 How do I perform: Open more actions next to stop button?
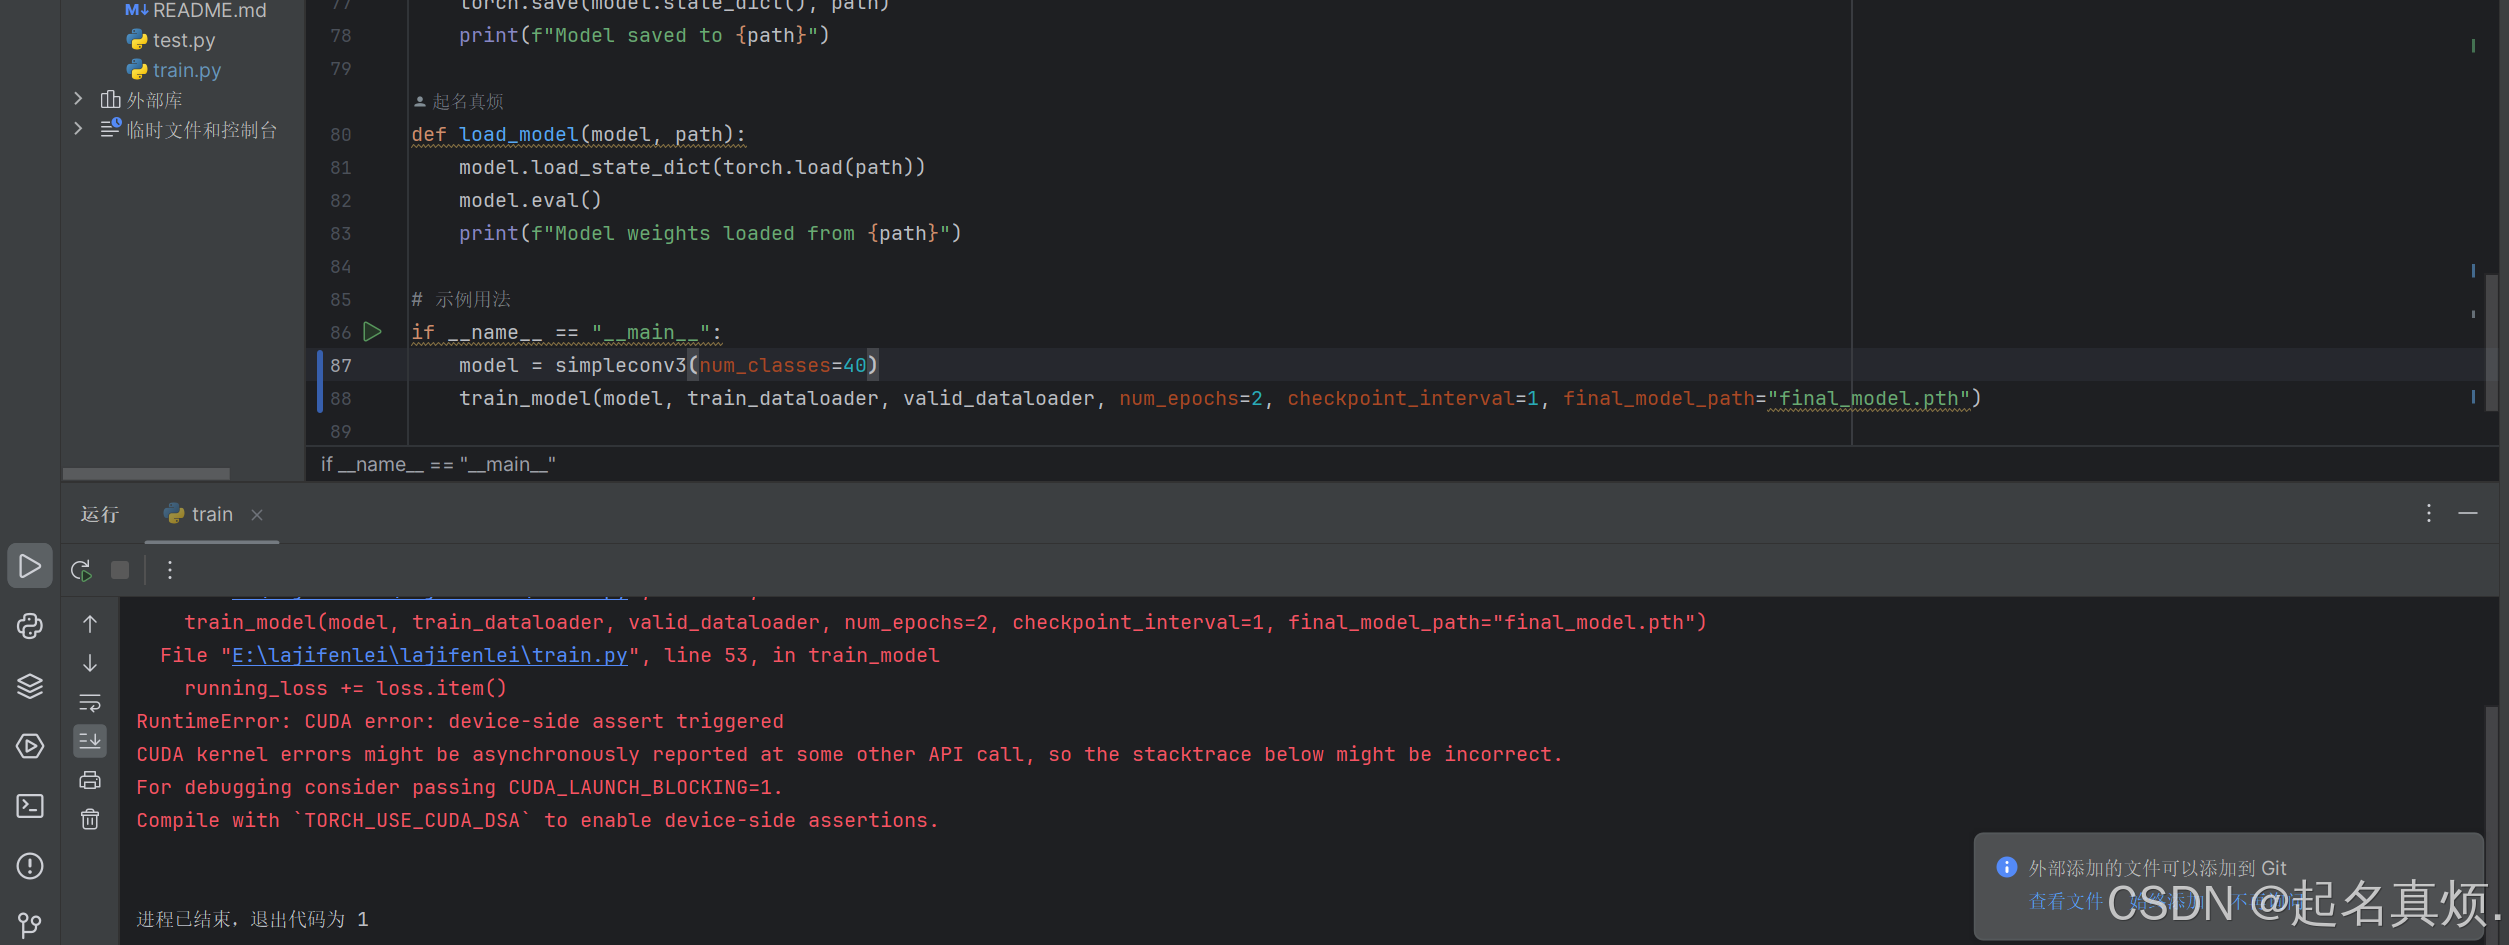170,570
